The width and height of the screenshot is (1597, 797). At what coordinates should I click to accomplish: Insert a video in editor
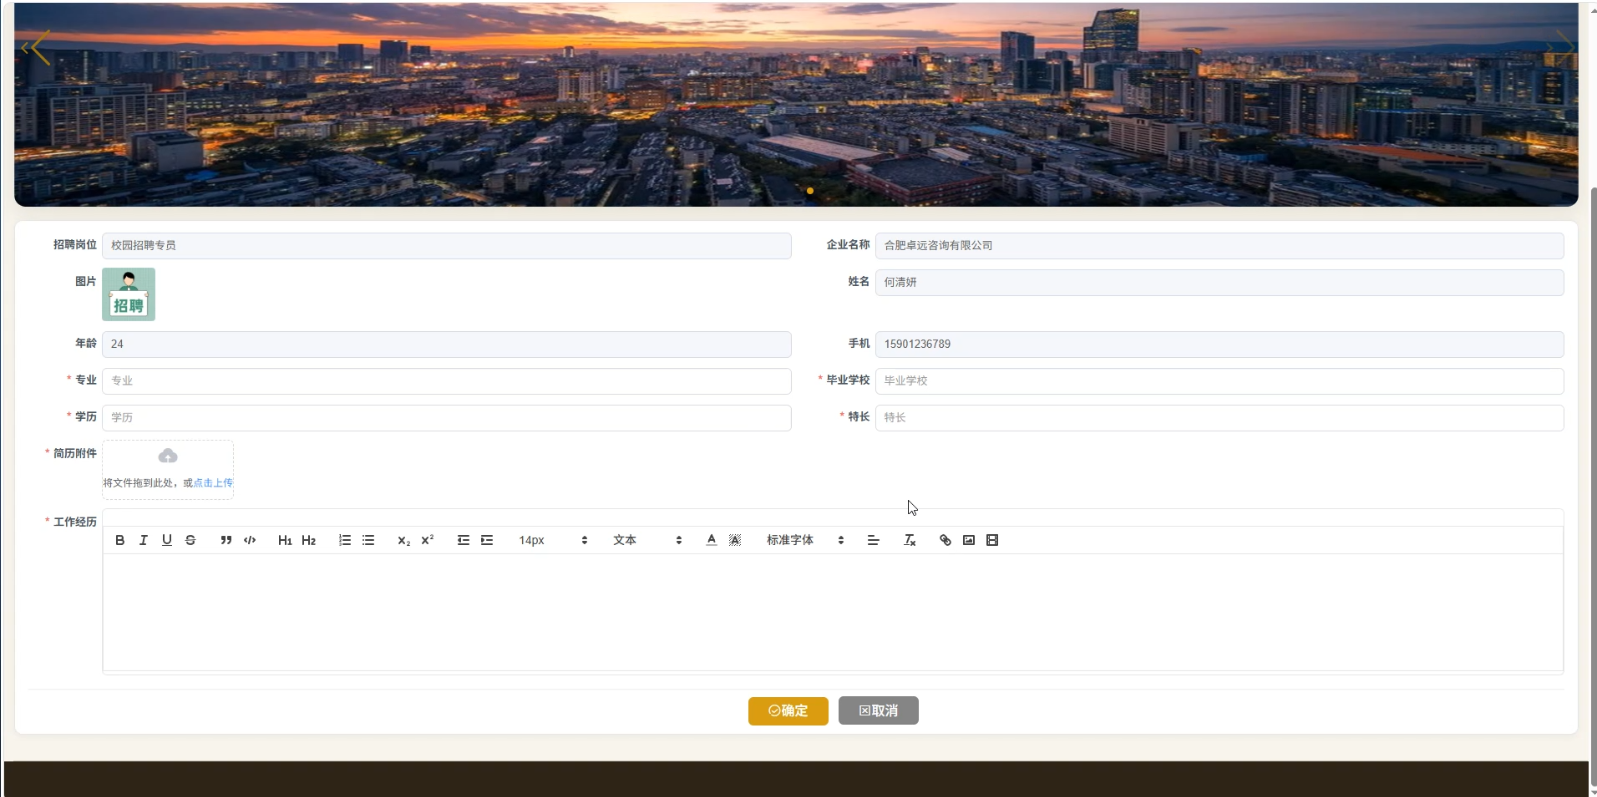click(x=992, y=540)
